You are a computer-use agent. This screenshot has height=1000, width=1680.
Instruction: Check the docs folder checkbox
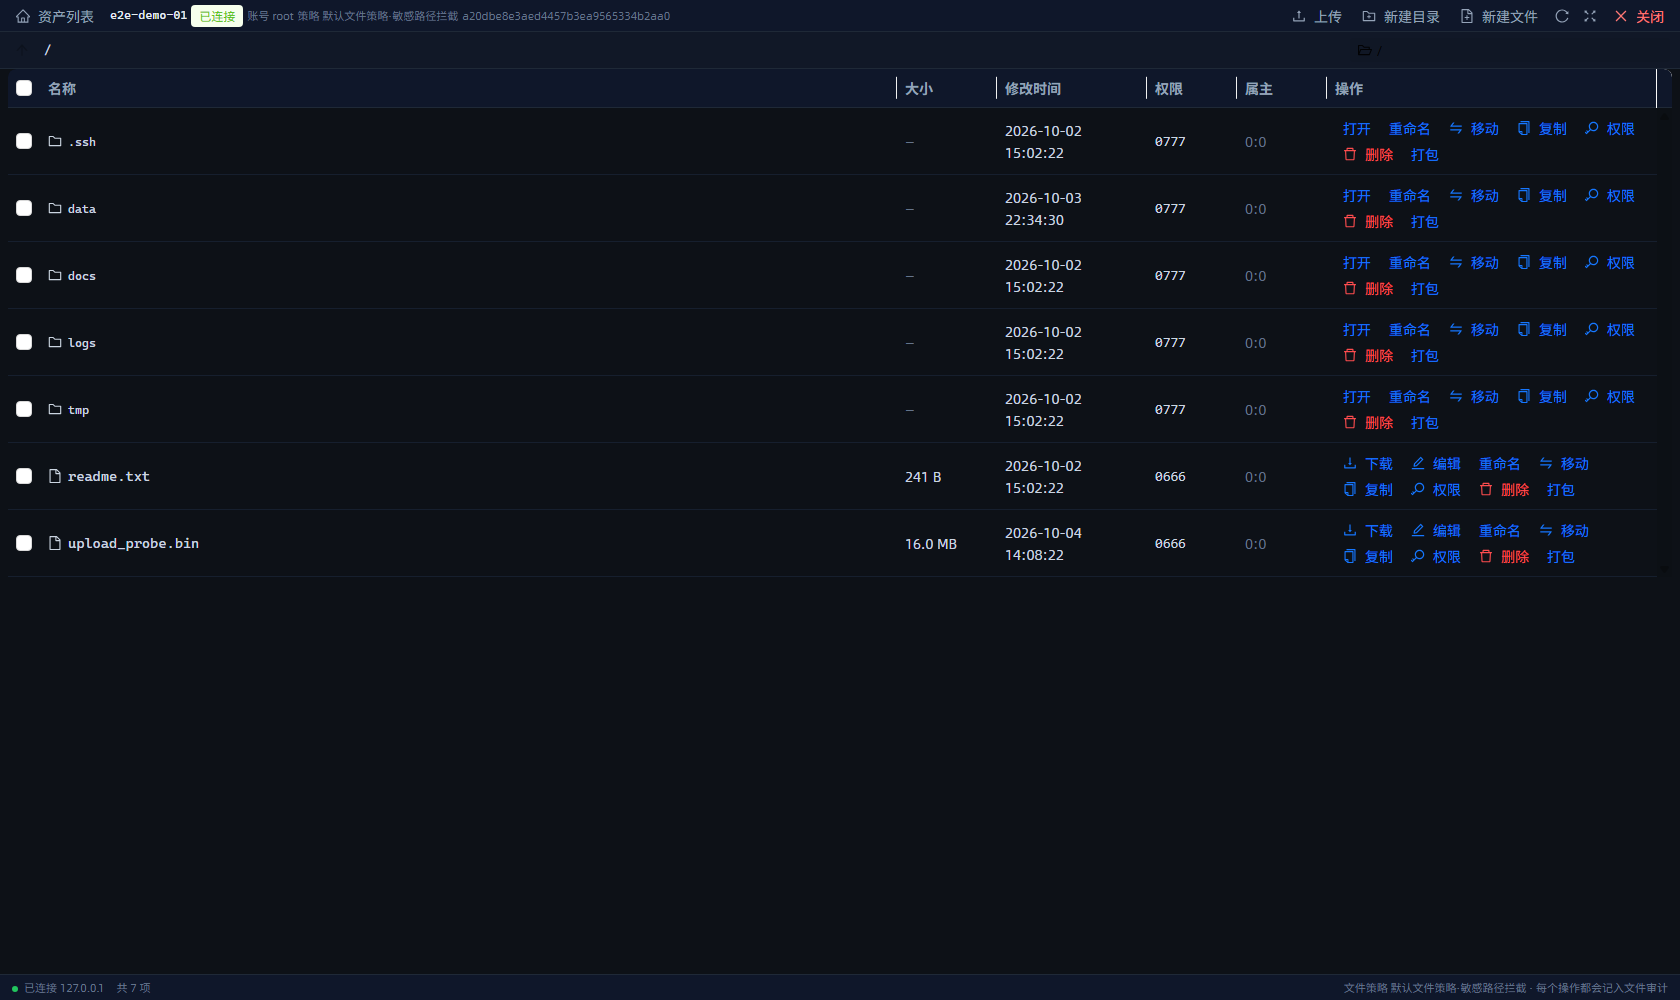[x=24, y=275]
